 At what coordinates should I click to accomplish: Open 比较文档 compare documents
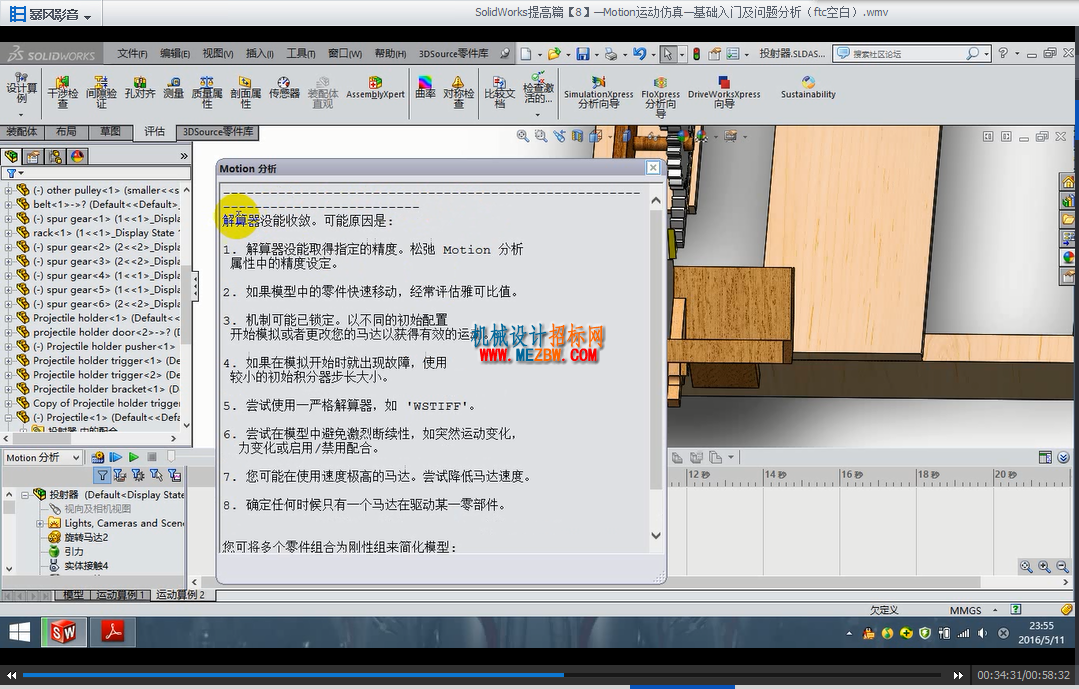click(x=500, y=92)
